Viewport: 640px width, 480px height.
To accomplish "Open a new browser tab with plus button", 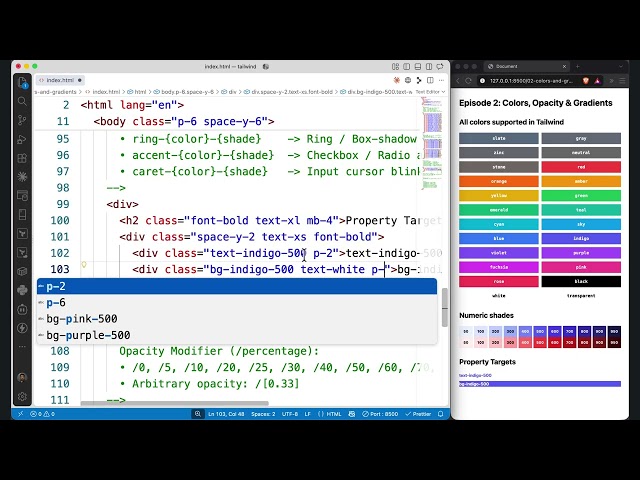I will [578, 66].
